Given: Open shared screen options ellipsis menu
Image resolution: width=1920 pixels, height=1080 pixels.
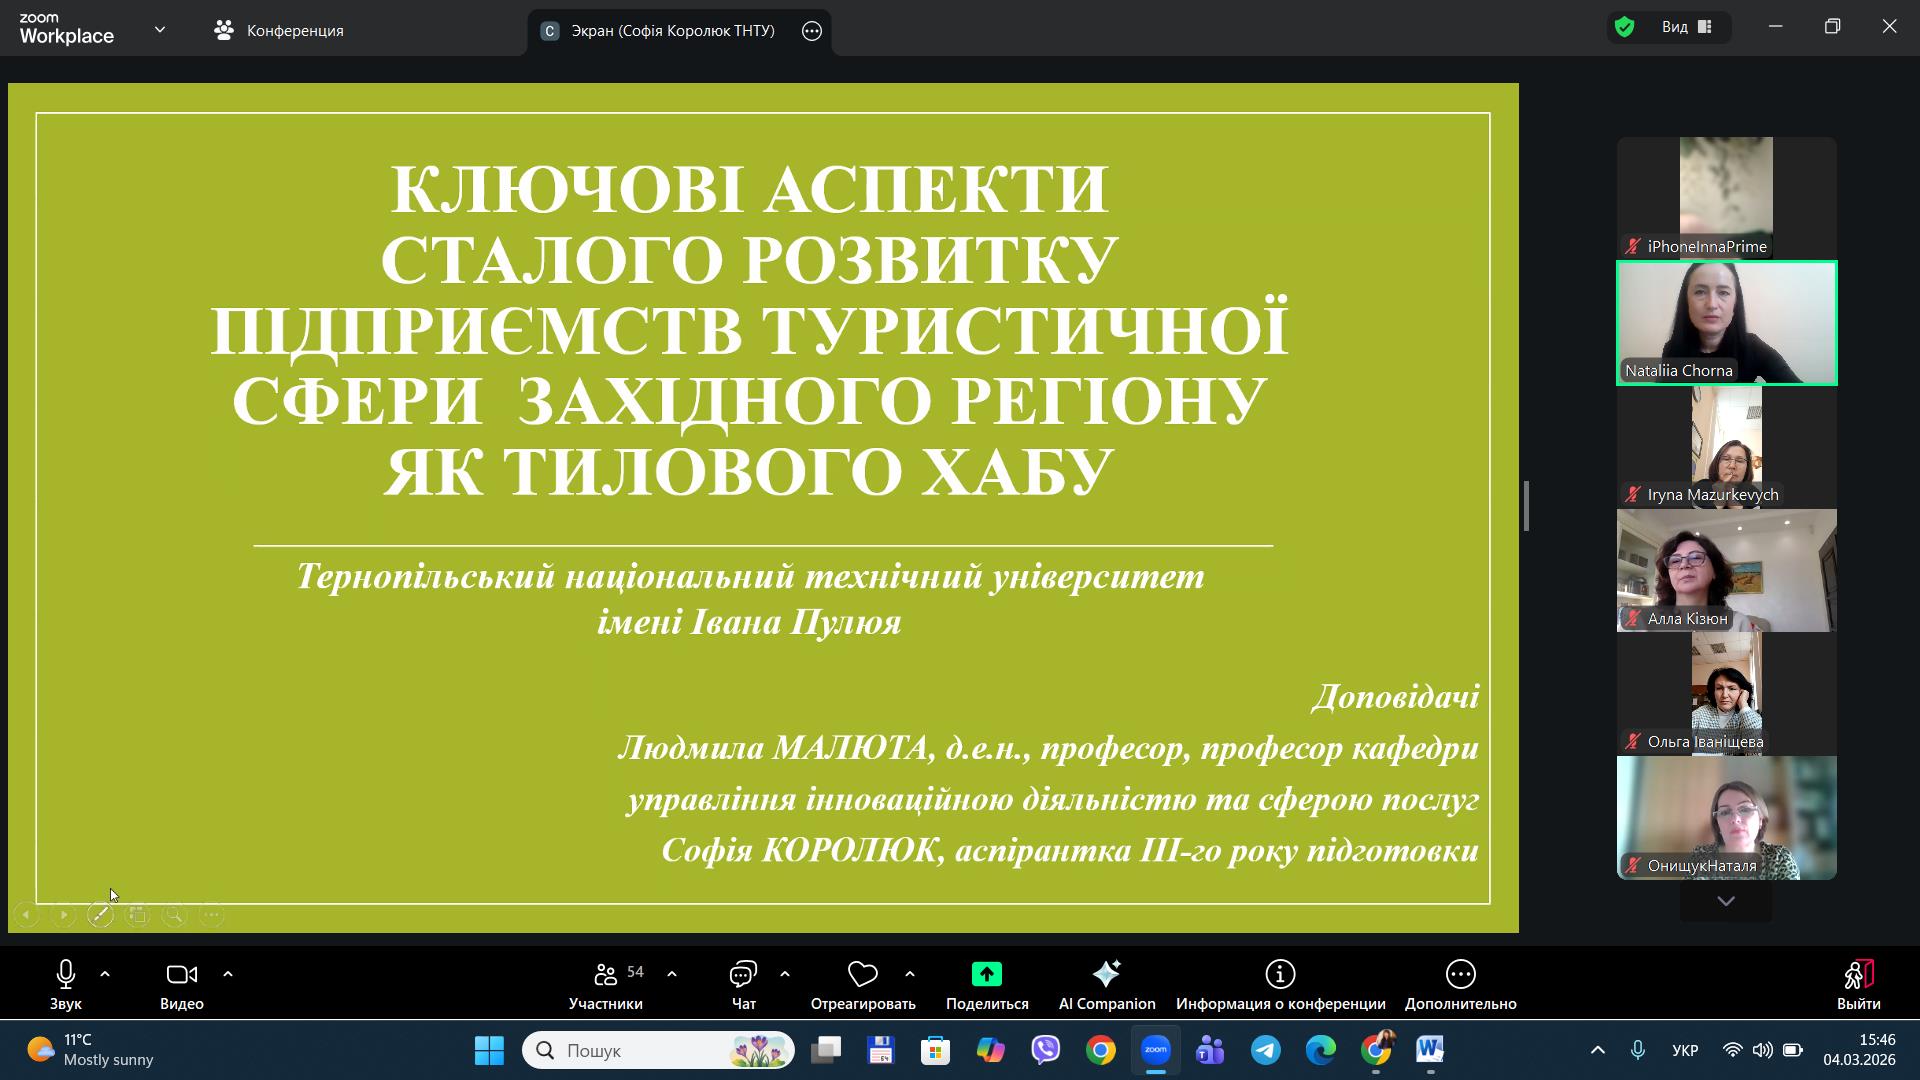Looking at the screenshot, I should pos(812,31).
